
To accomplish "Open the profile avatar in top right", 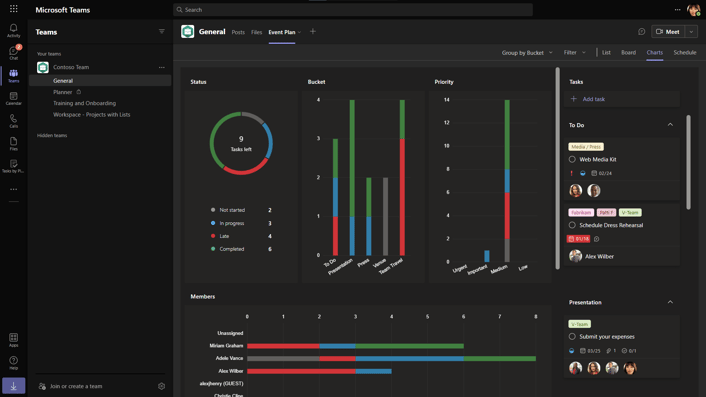I will 693,10.
